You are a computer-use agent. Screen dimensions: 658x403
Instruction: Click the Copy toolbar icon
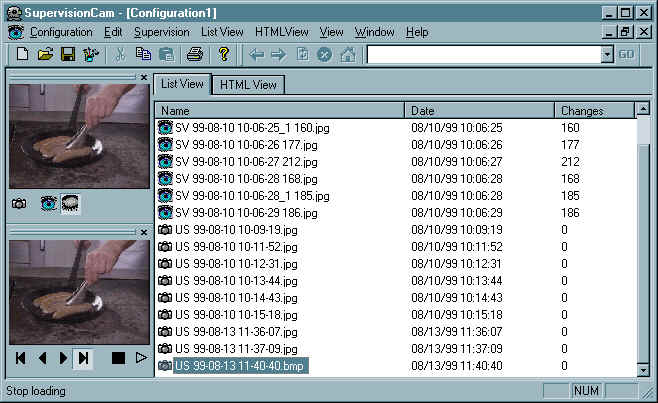click(144, 54)
